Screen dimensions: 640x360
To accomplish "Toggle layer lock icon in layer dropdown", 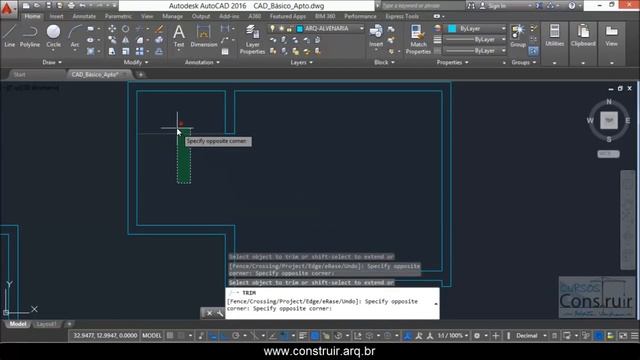I will coord(289,29).
